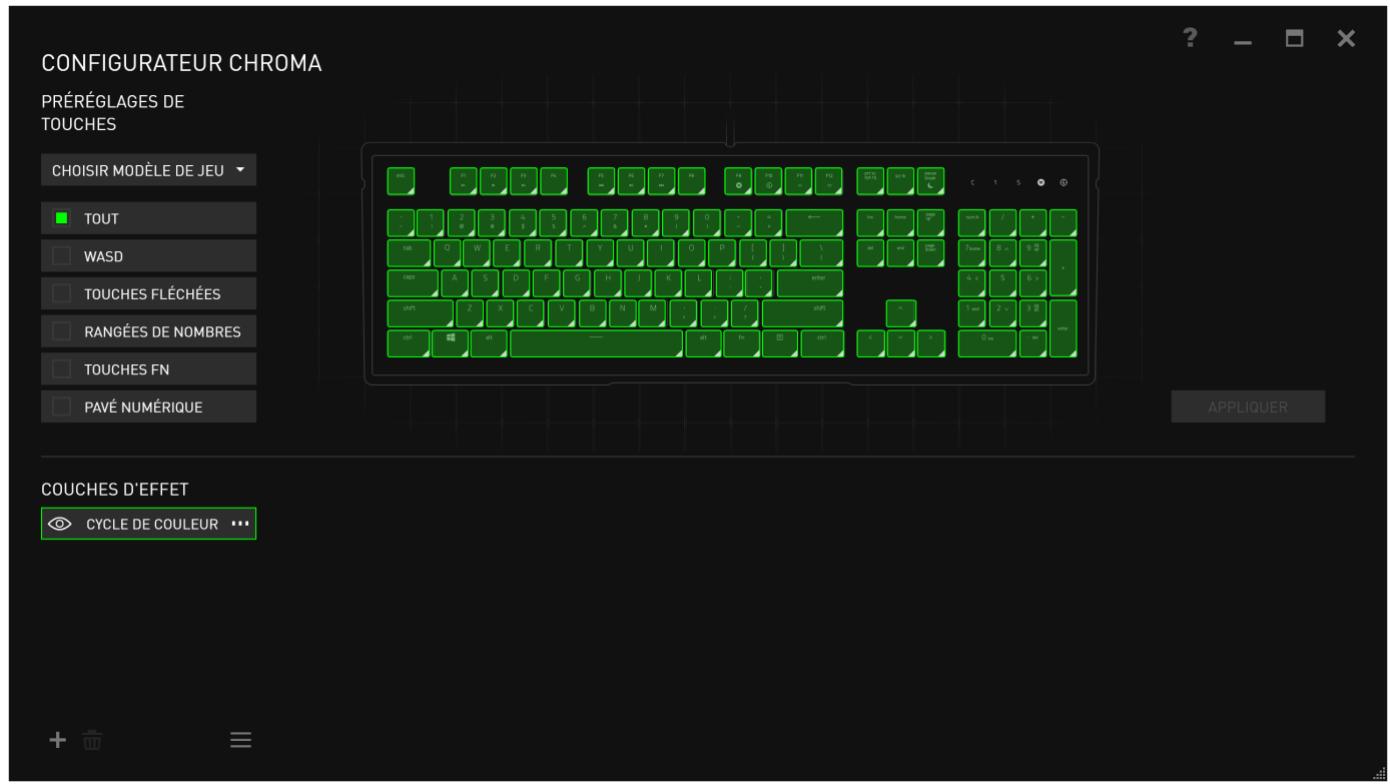This screenshot has width=1390, height=784.
Task: Select the End key
Action: coord(901,253)
